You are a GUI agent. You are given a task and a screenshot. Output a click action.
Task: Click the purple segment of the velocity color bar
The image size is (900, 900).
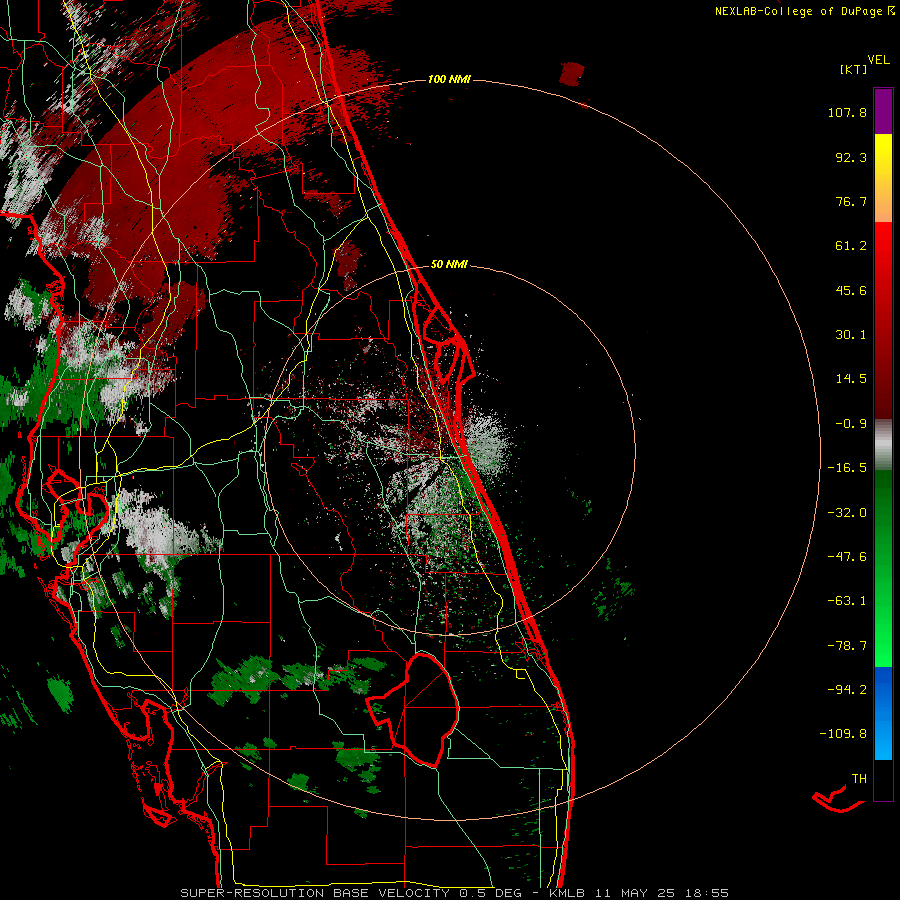click(x=883, y=111)
